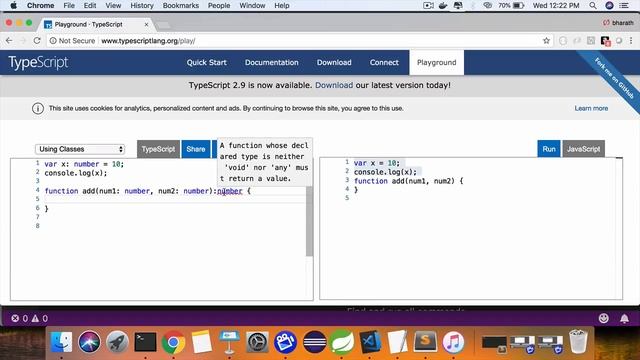Click the bharath profile button
The height and width of the screenshot is (360, 640).
(x=618, y=23)
